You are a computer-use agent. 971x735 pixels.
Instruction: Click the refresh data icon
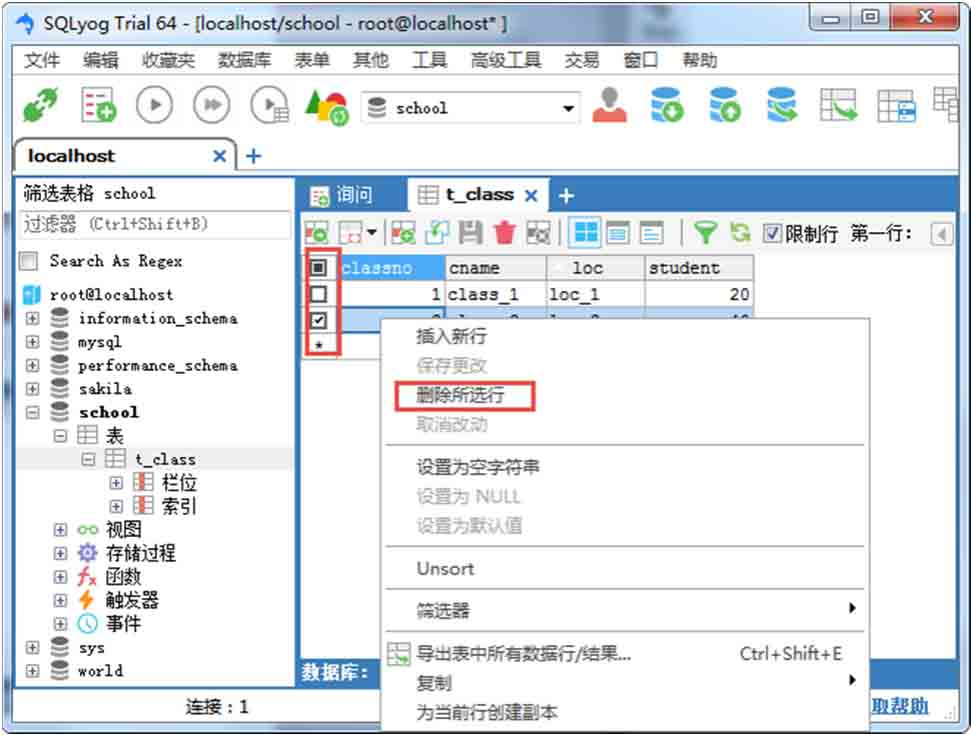coord(740,233)
